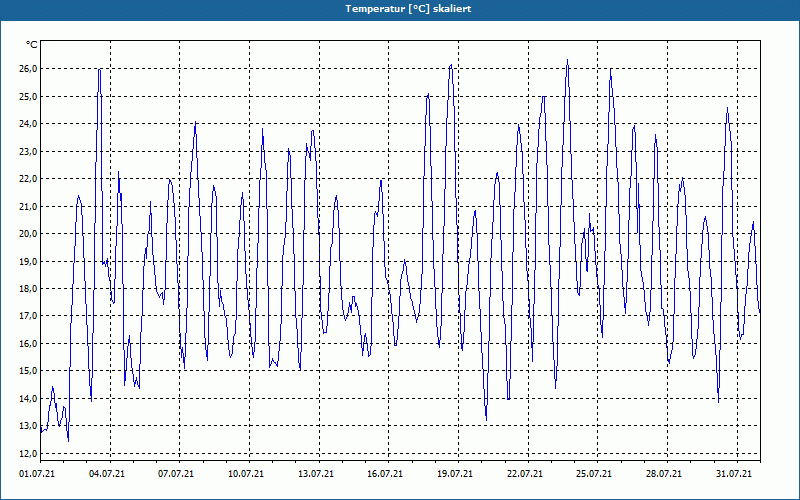
Task: Select the 21,0 y-axis label
Action: [29, 207]
